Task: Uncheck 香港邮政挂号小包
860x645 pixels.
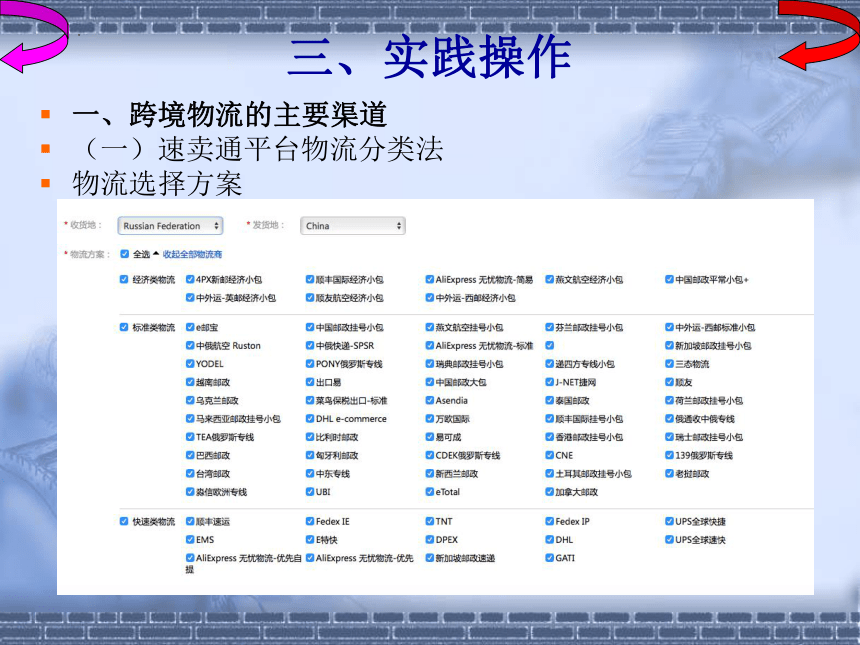Action: point(550,437)
